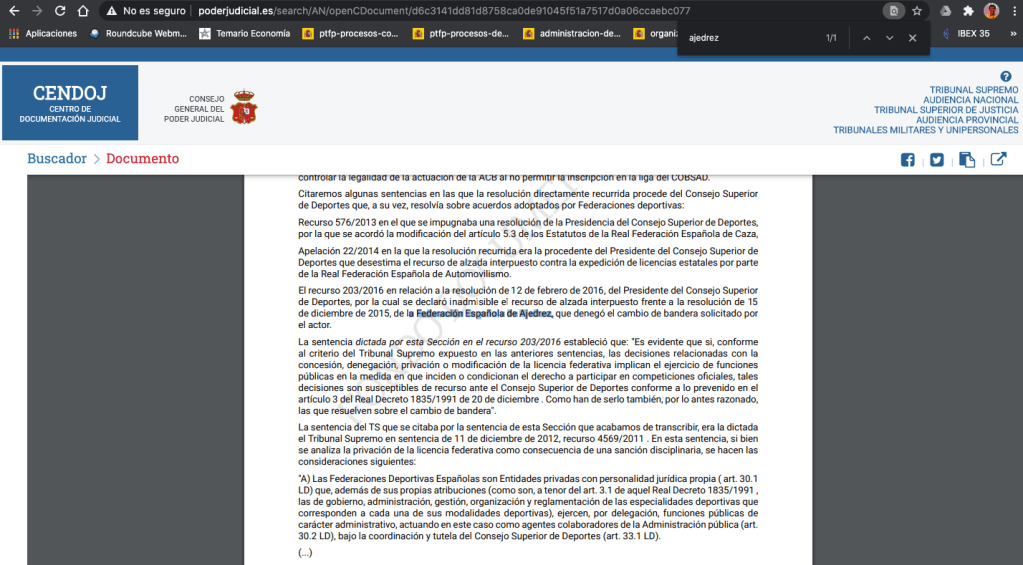This screenshot has height=565, width=1023.
Task: Open the Chrome extensions puzzle icon
Action: [968, 11]
